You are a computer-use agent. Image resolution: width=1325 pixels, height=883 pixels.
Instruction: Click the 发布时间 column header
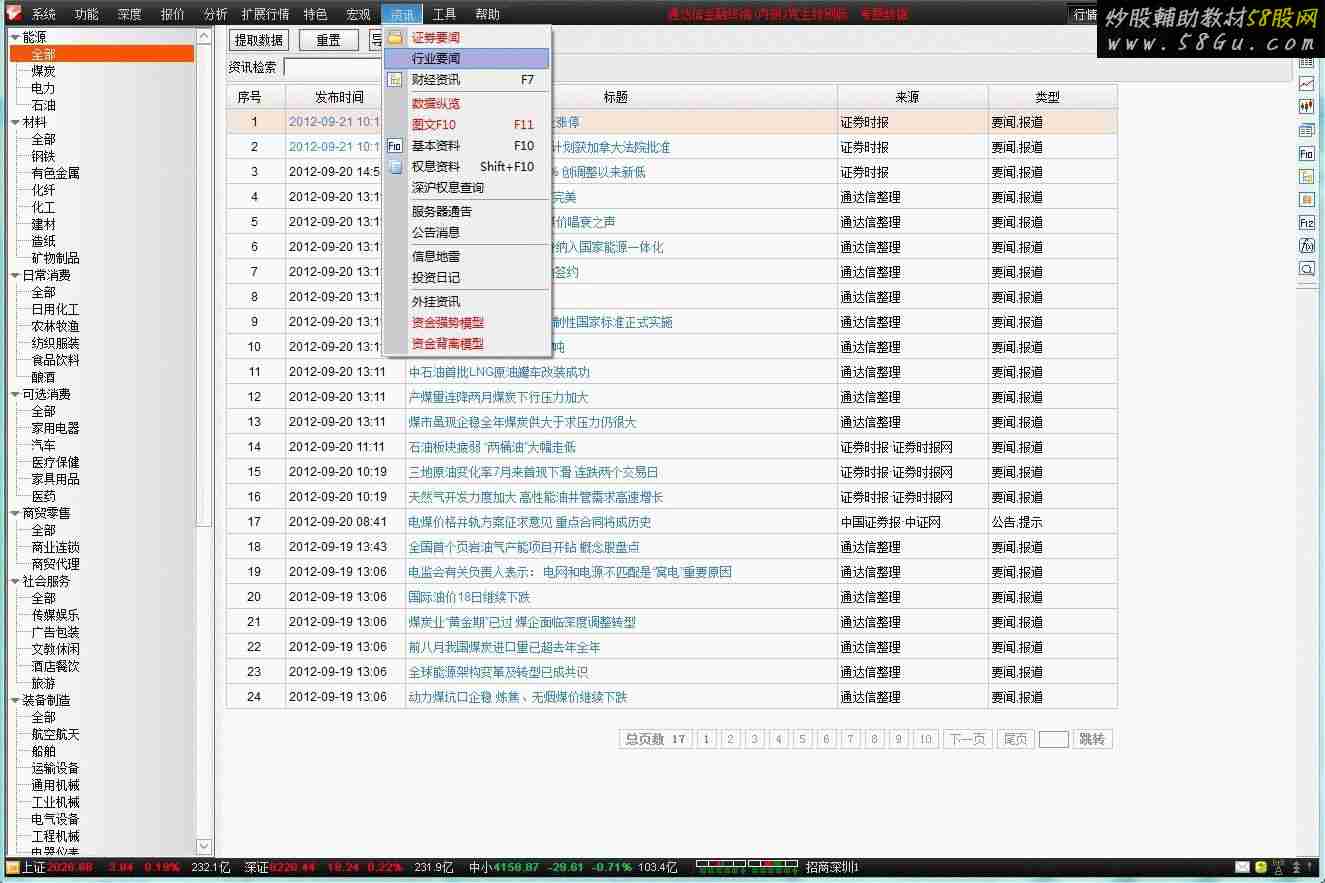tap(339, 97)
